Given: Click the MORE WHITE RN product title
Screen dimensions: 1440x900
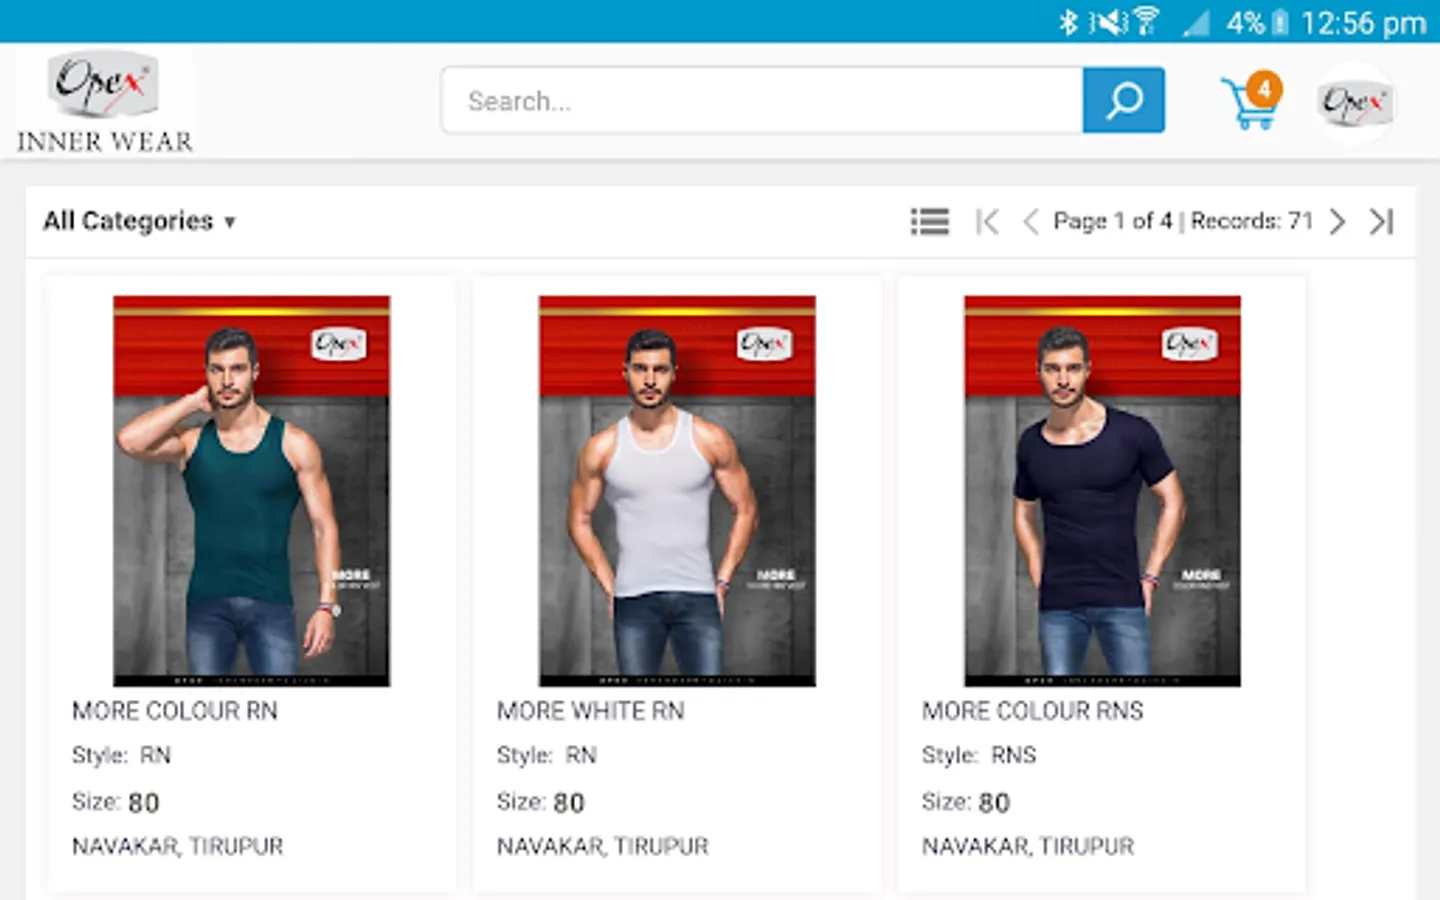Looking at the screenshot, I should pos(591,711).
